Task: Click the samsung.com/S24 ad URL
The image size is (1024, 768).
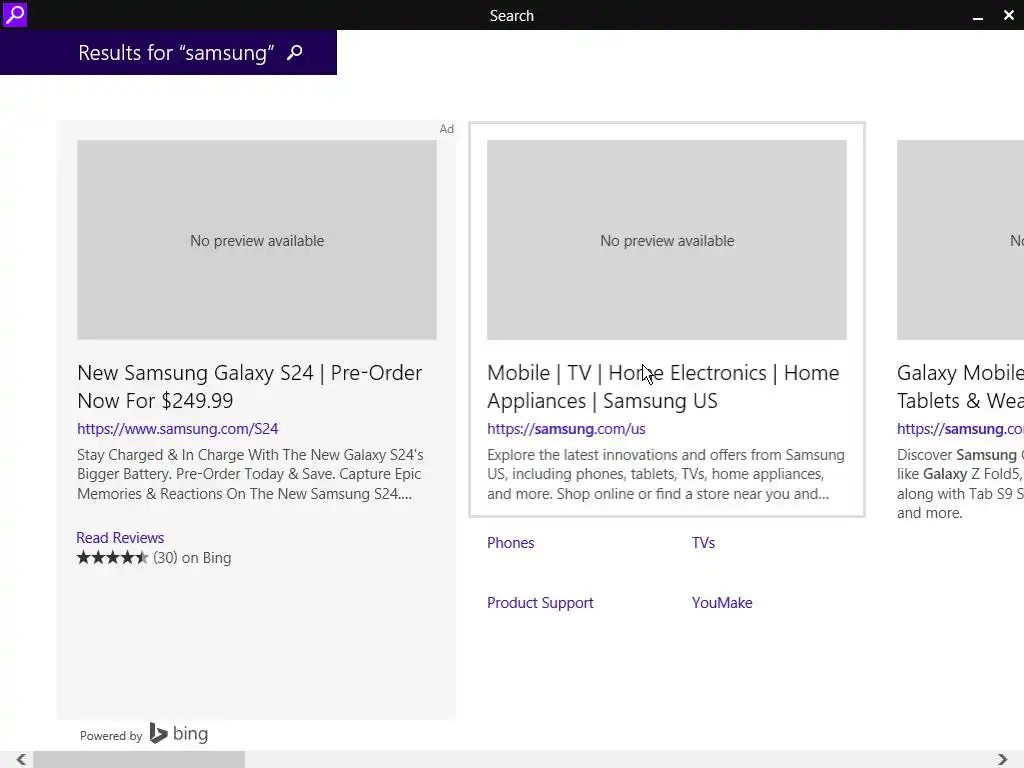Action: [177, 429]
